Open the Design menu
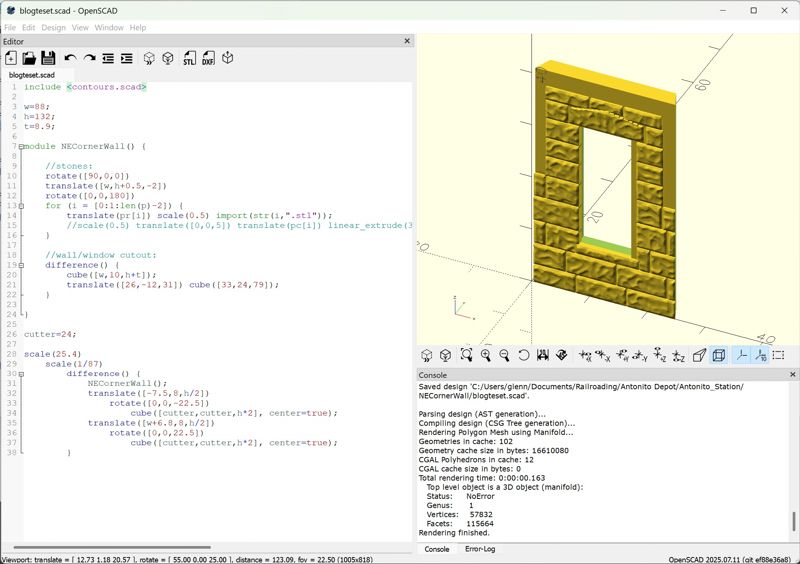 [x=54, y=28]
